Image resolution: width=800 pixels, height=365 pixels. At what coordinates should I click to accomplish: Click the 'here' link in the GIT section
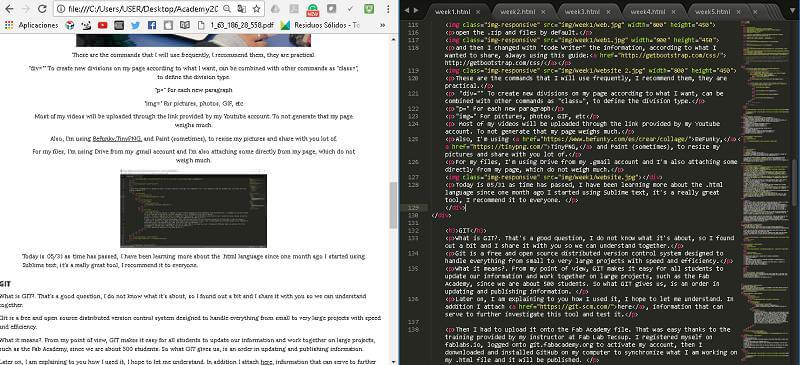click(x=265, y=361)
